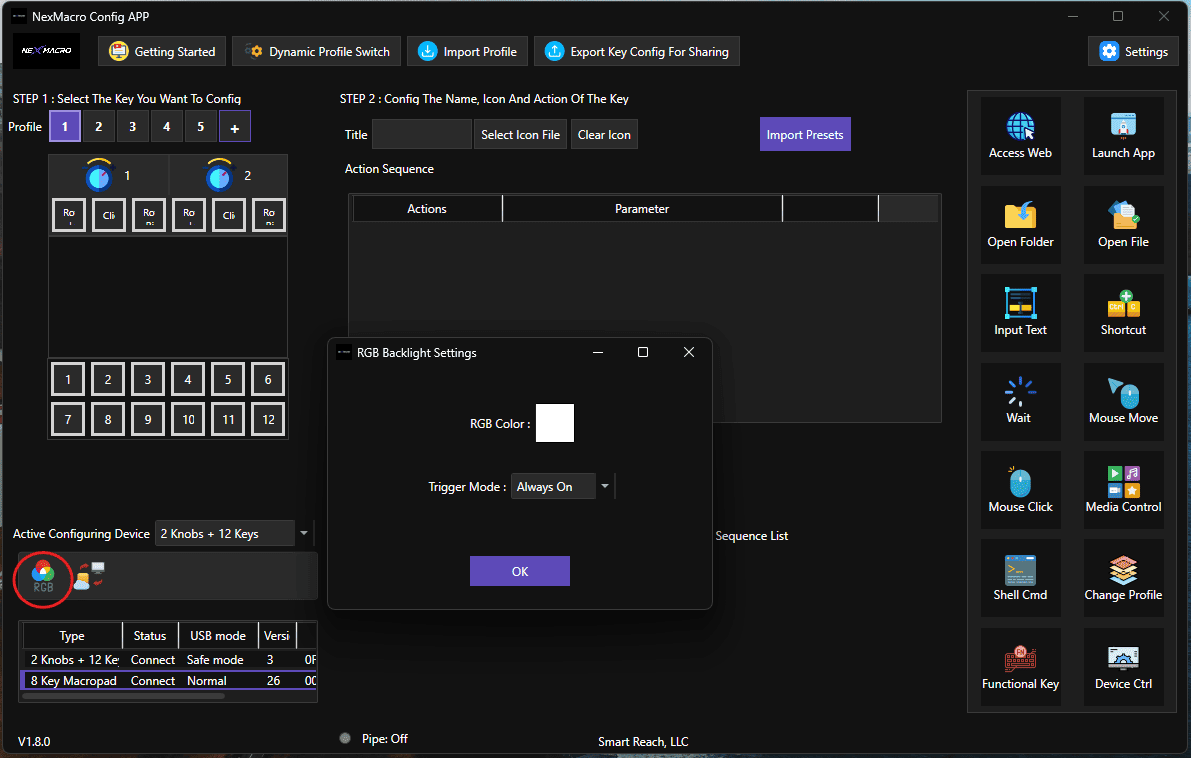This screenshot has width=1191, height=758.
Task: Select knob 1 Cli button
Action: click(x=109, y=215)
